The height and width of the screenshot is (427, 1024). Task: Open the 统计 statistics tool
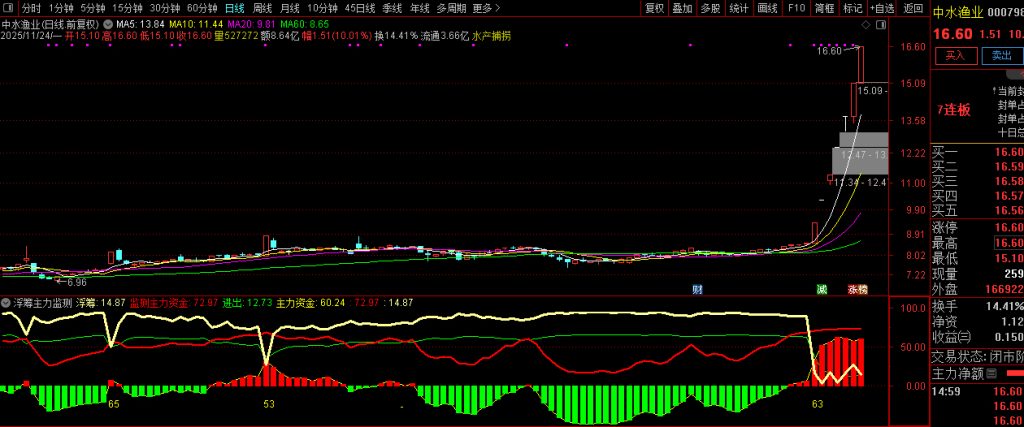[739, 8]
